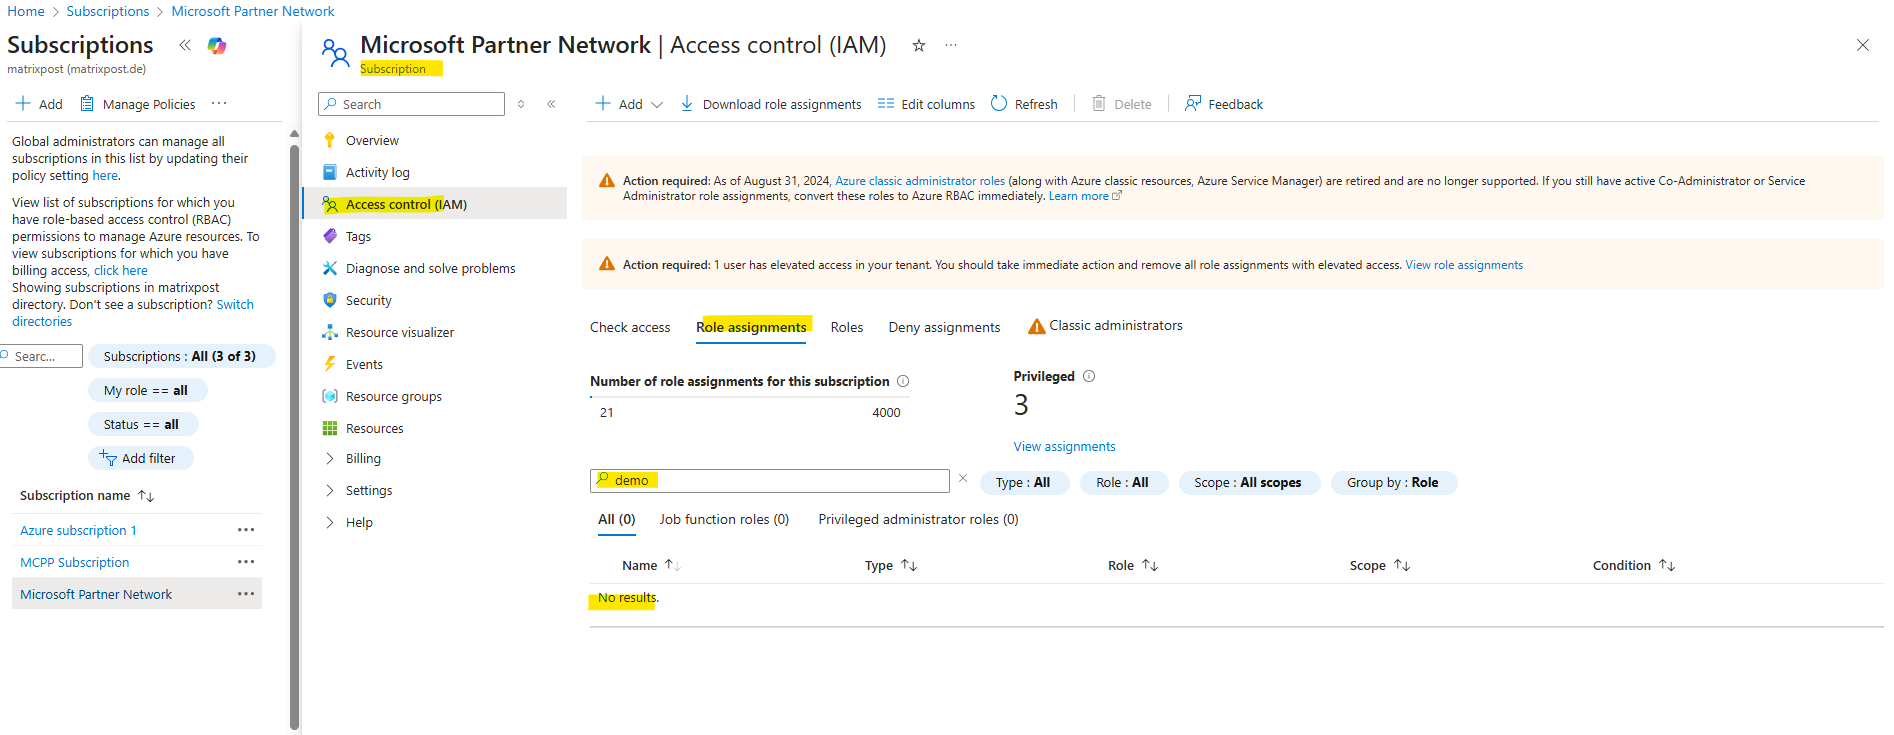Open Feedback

tap(1224, 104)
